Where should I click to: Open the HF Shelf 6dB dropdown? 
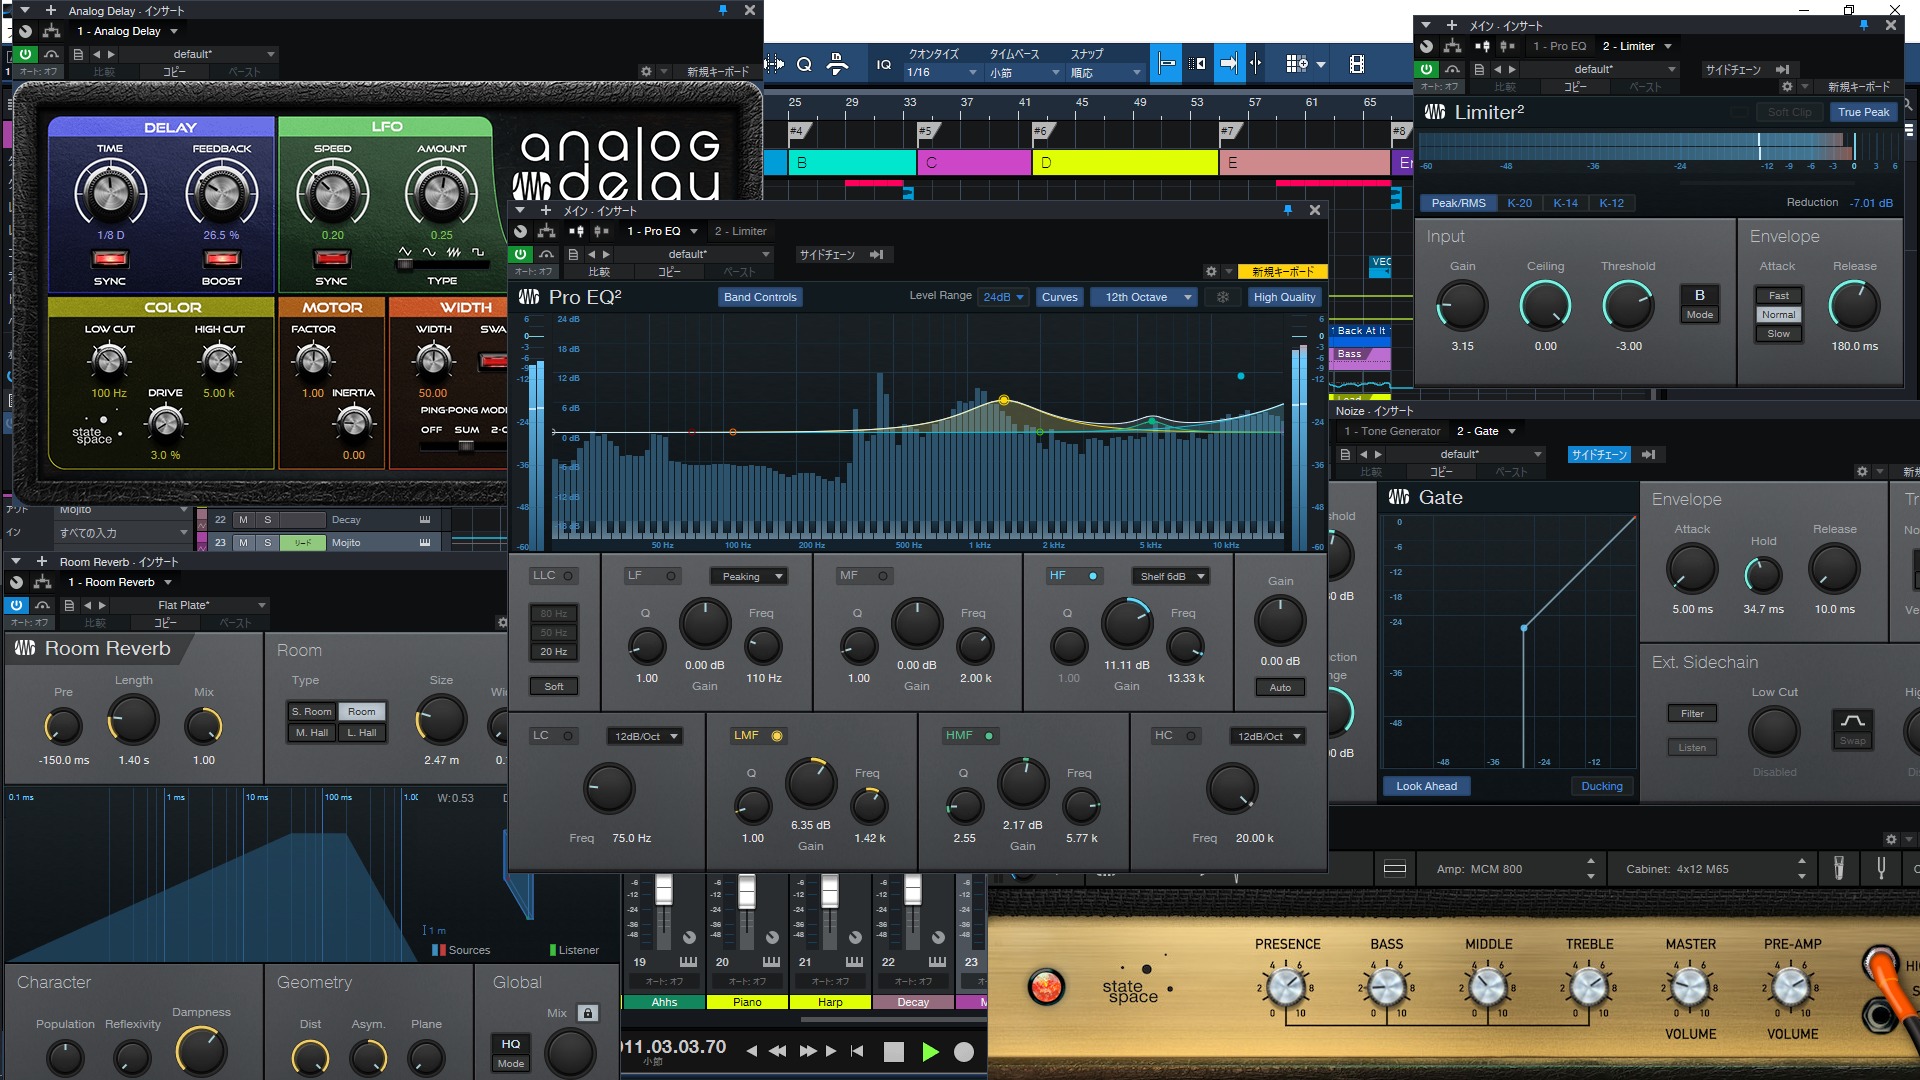[1170, 576]
